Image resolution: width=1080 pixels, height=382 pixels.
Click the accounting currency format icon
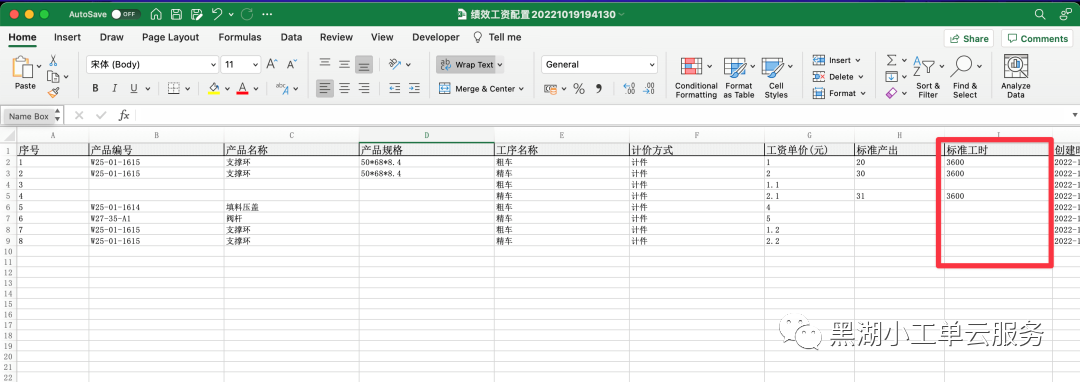(x=550, y=89)
